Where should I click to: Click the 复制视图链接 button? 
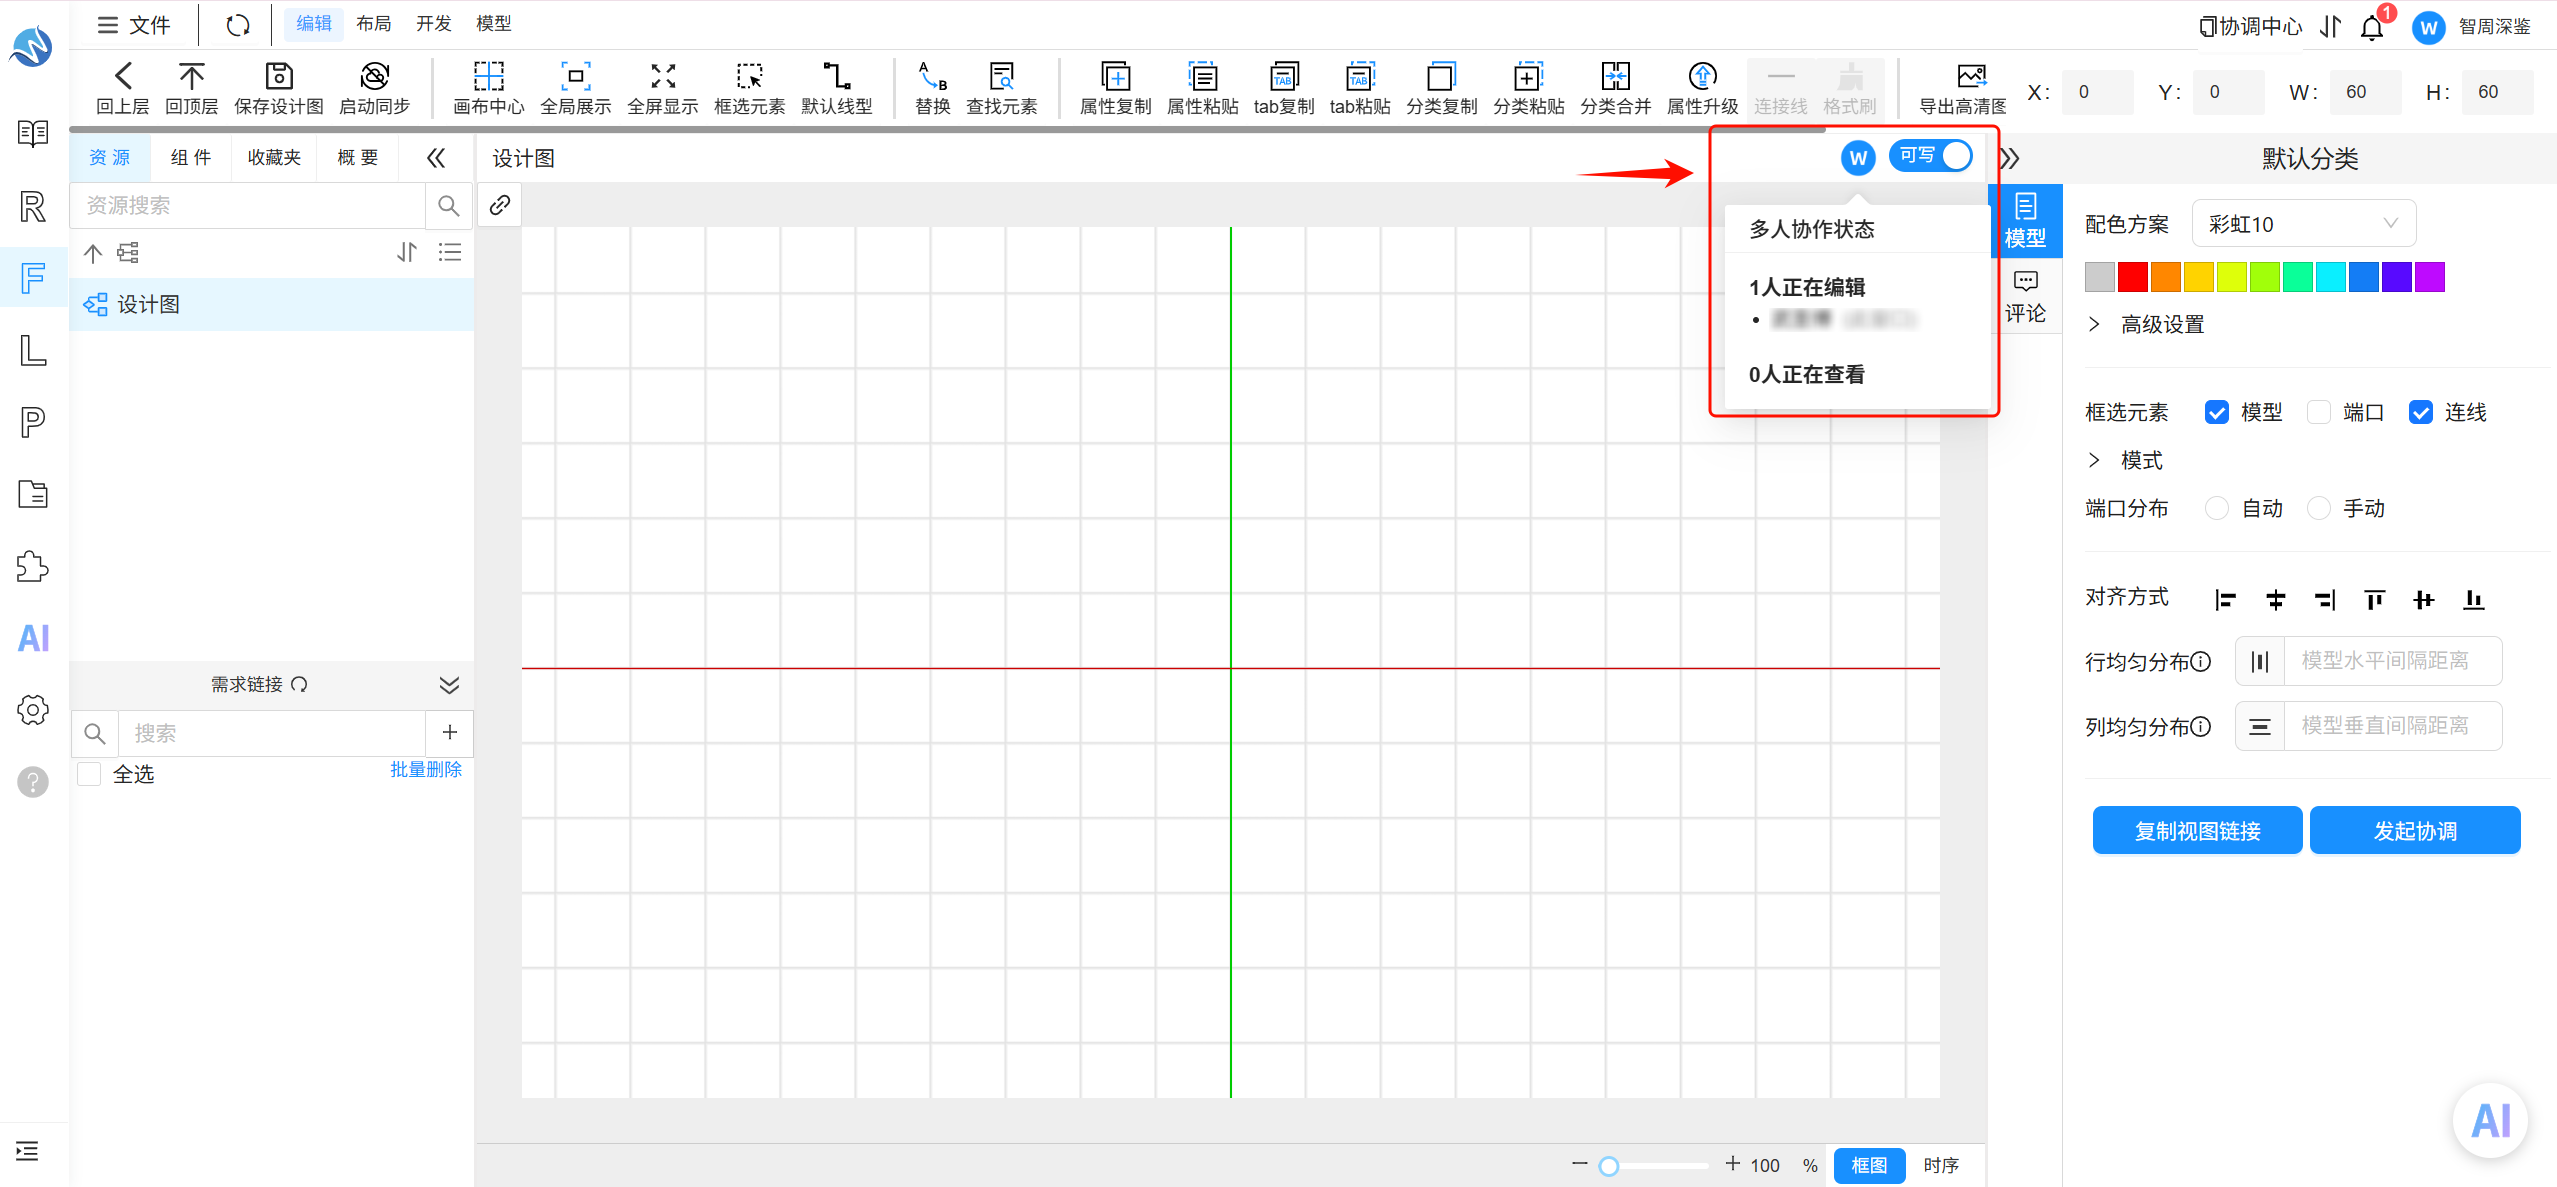coord(2197,830)
